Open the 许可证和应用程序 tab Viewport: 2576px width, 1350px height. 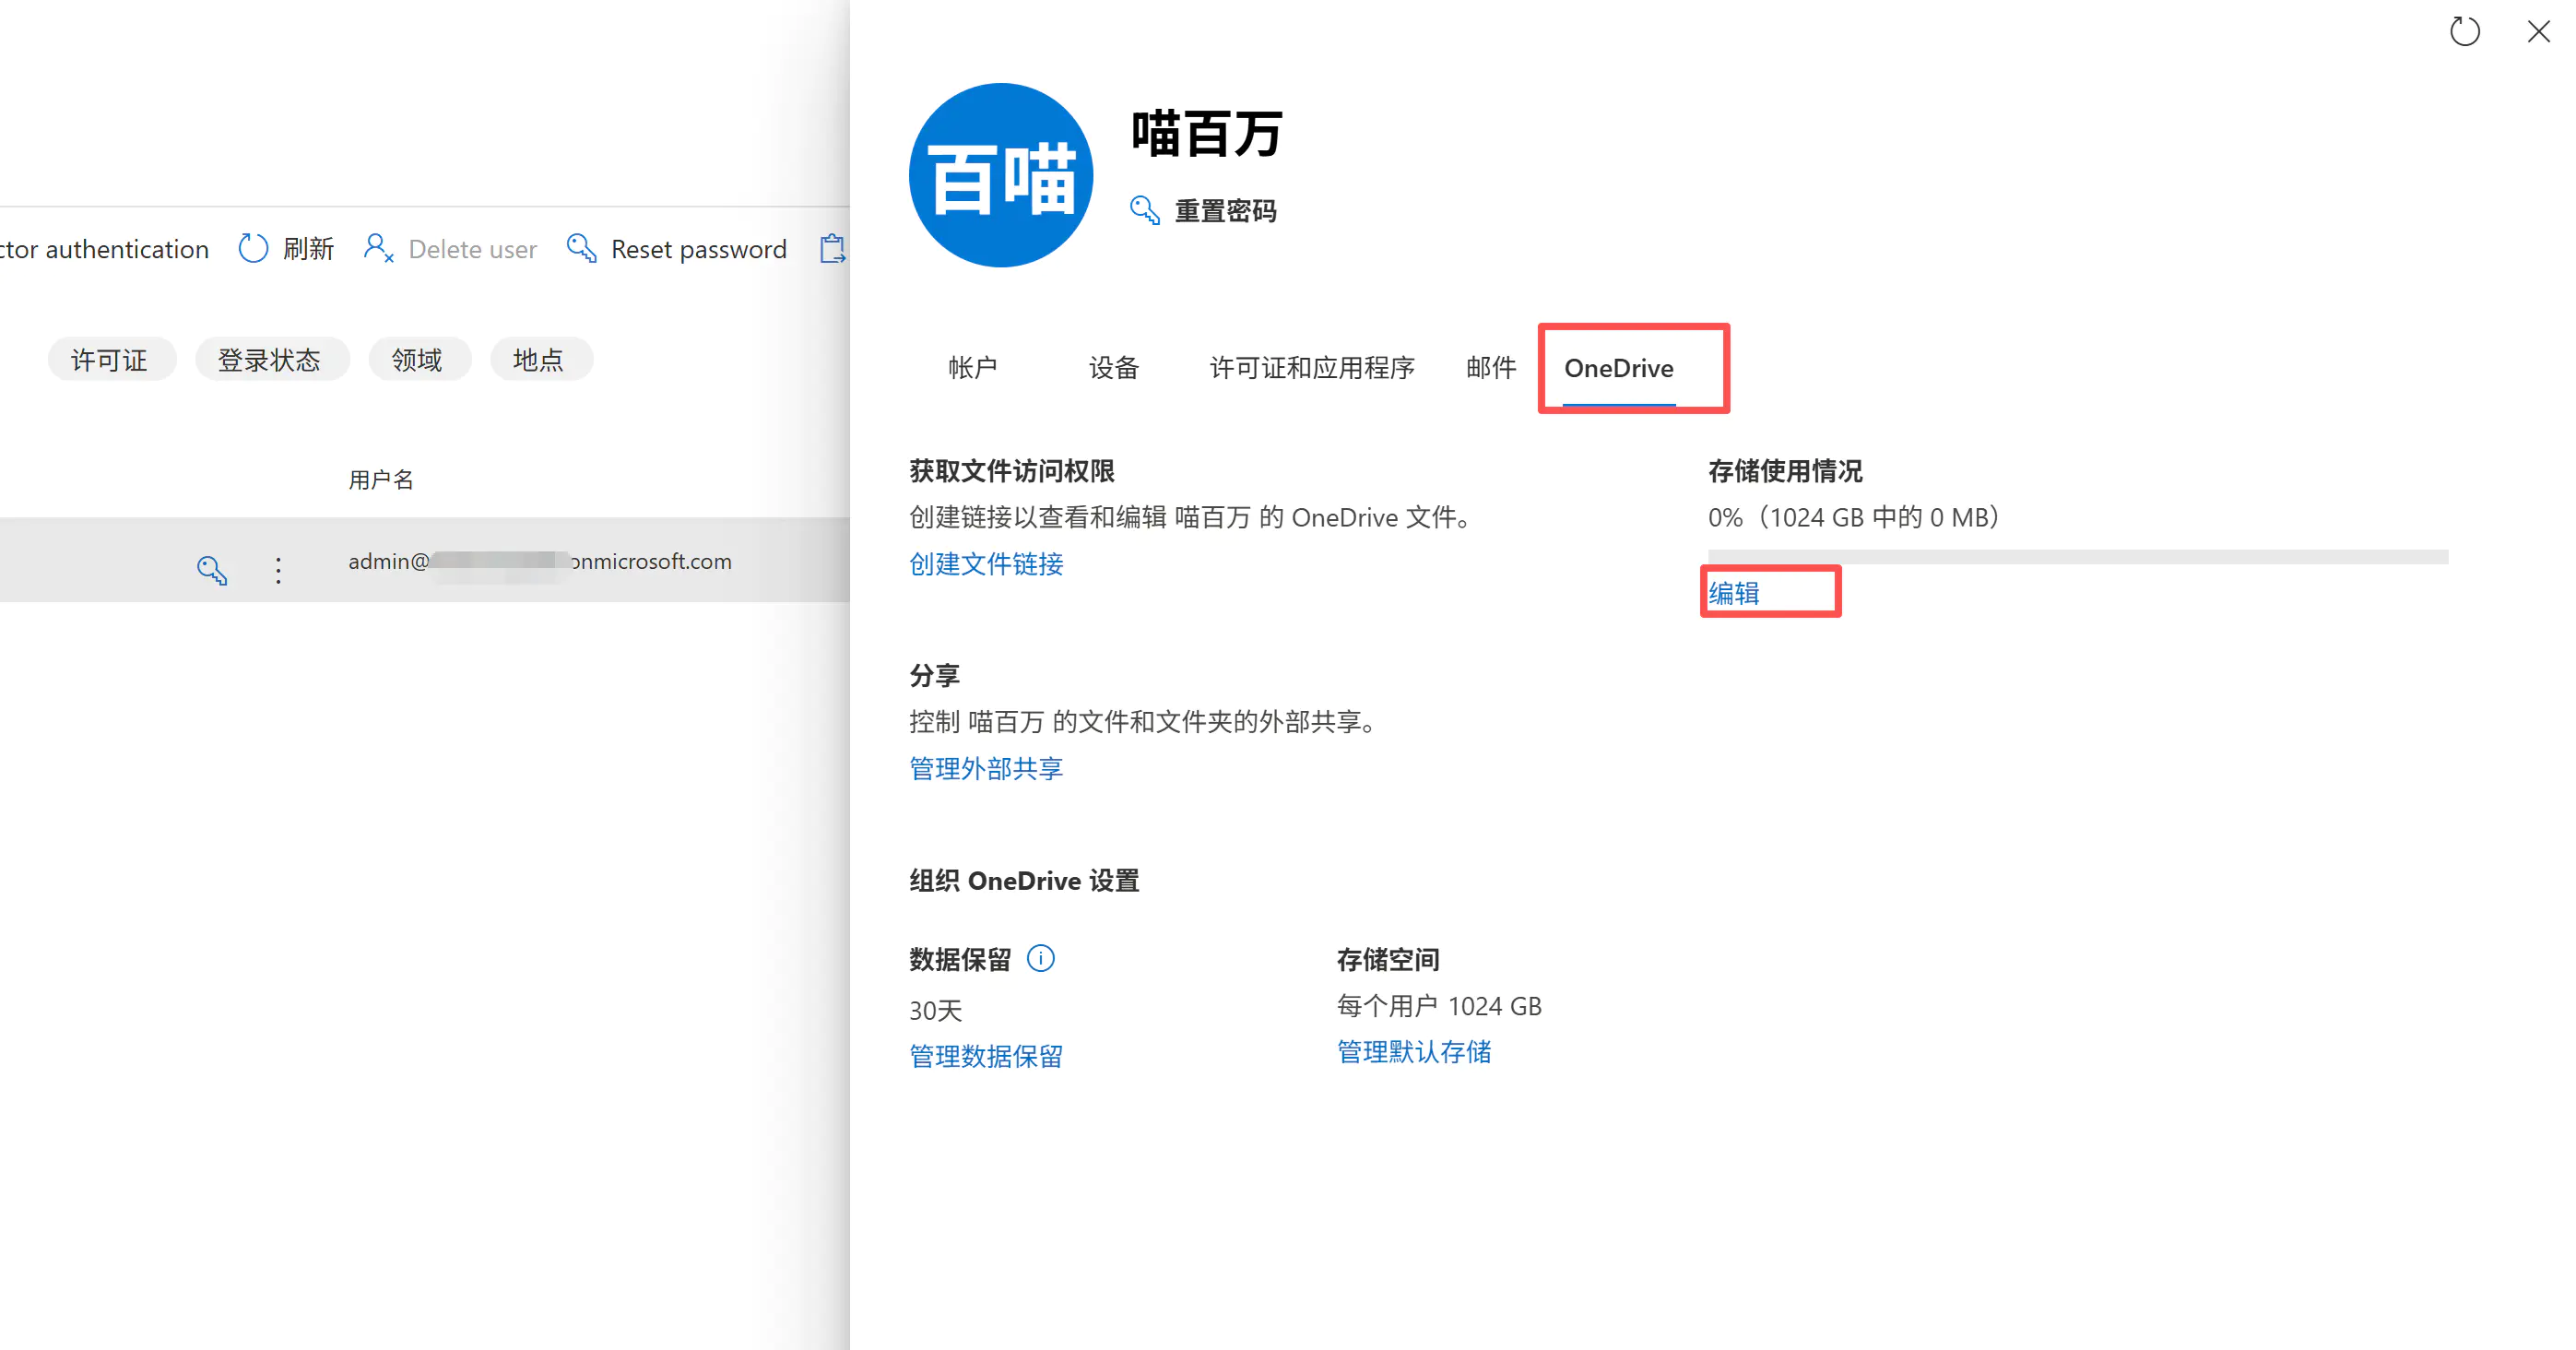[1311, 368]
